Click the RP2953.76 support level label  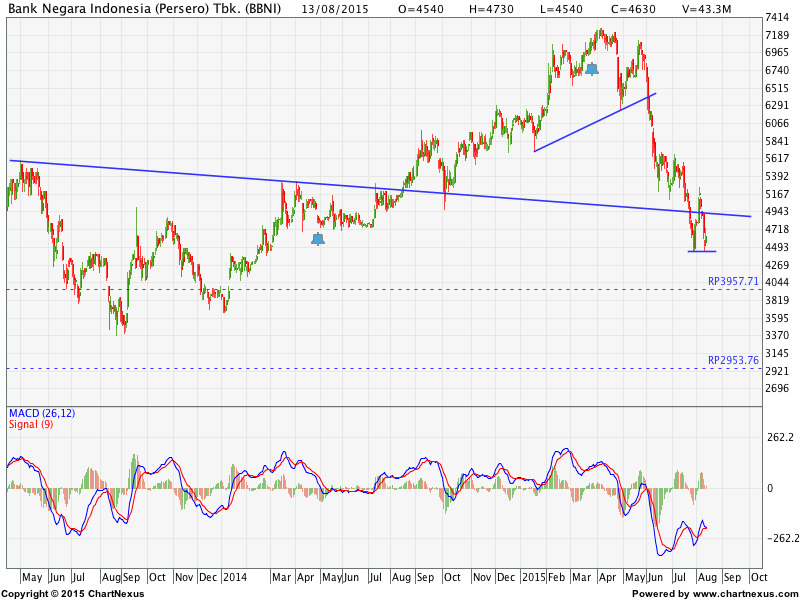733,360
